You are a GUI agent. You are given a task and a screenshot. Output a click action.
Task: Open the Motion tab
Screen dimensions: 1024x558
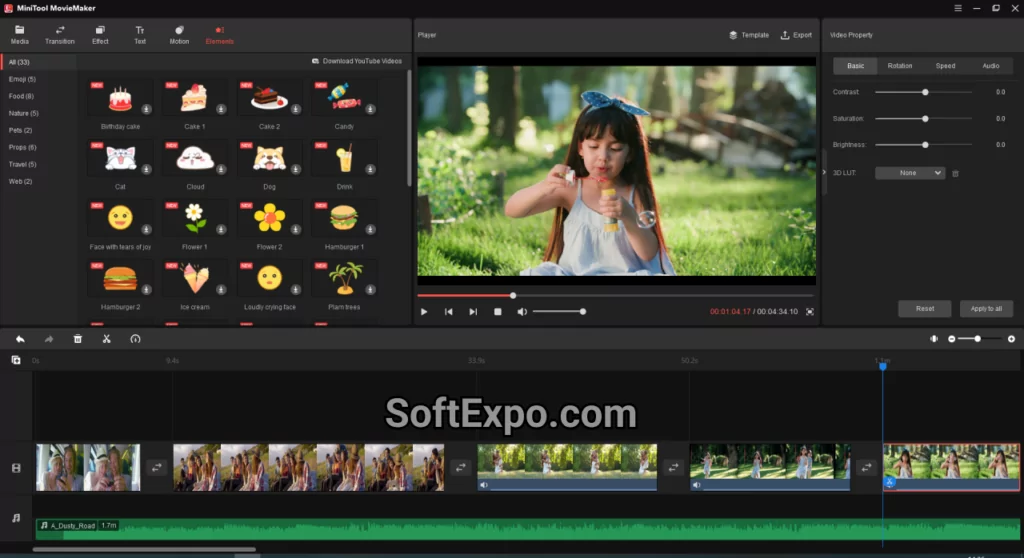[179, 35]
